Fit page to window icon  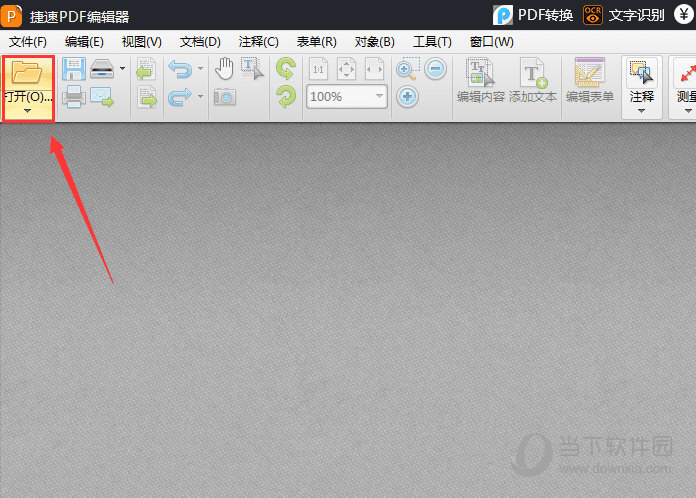[x=346, y=69]
